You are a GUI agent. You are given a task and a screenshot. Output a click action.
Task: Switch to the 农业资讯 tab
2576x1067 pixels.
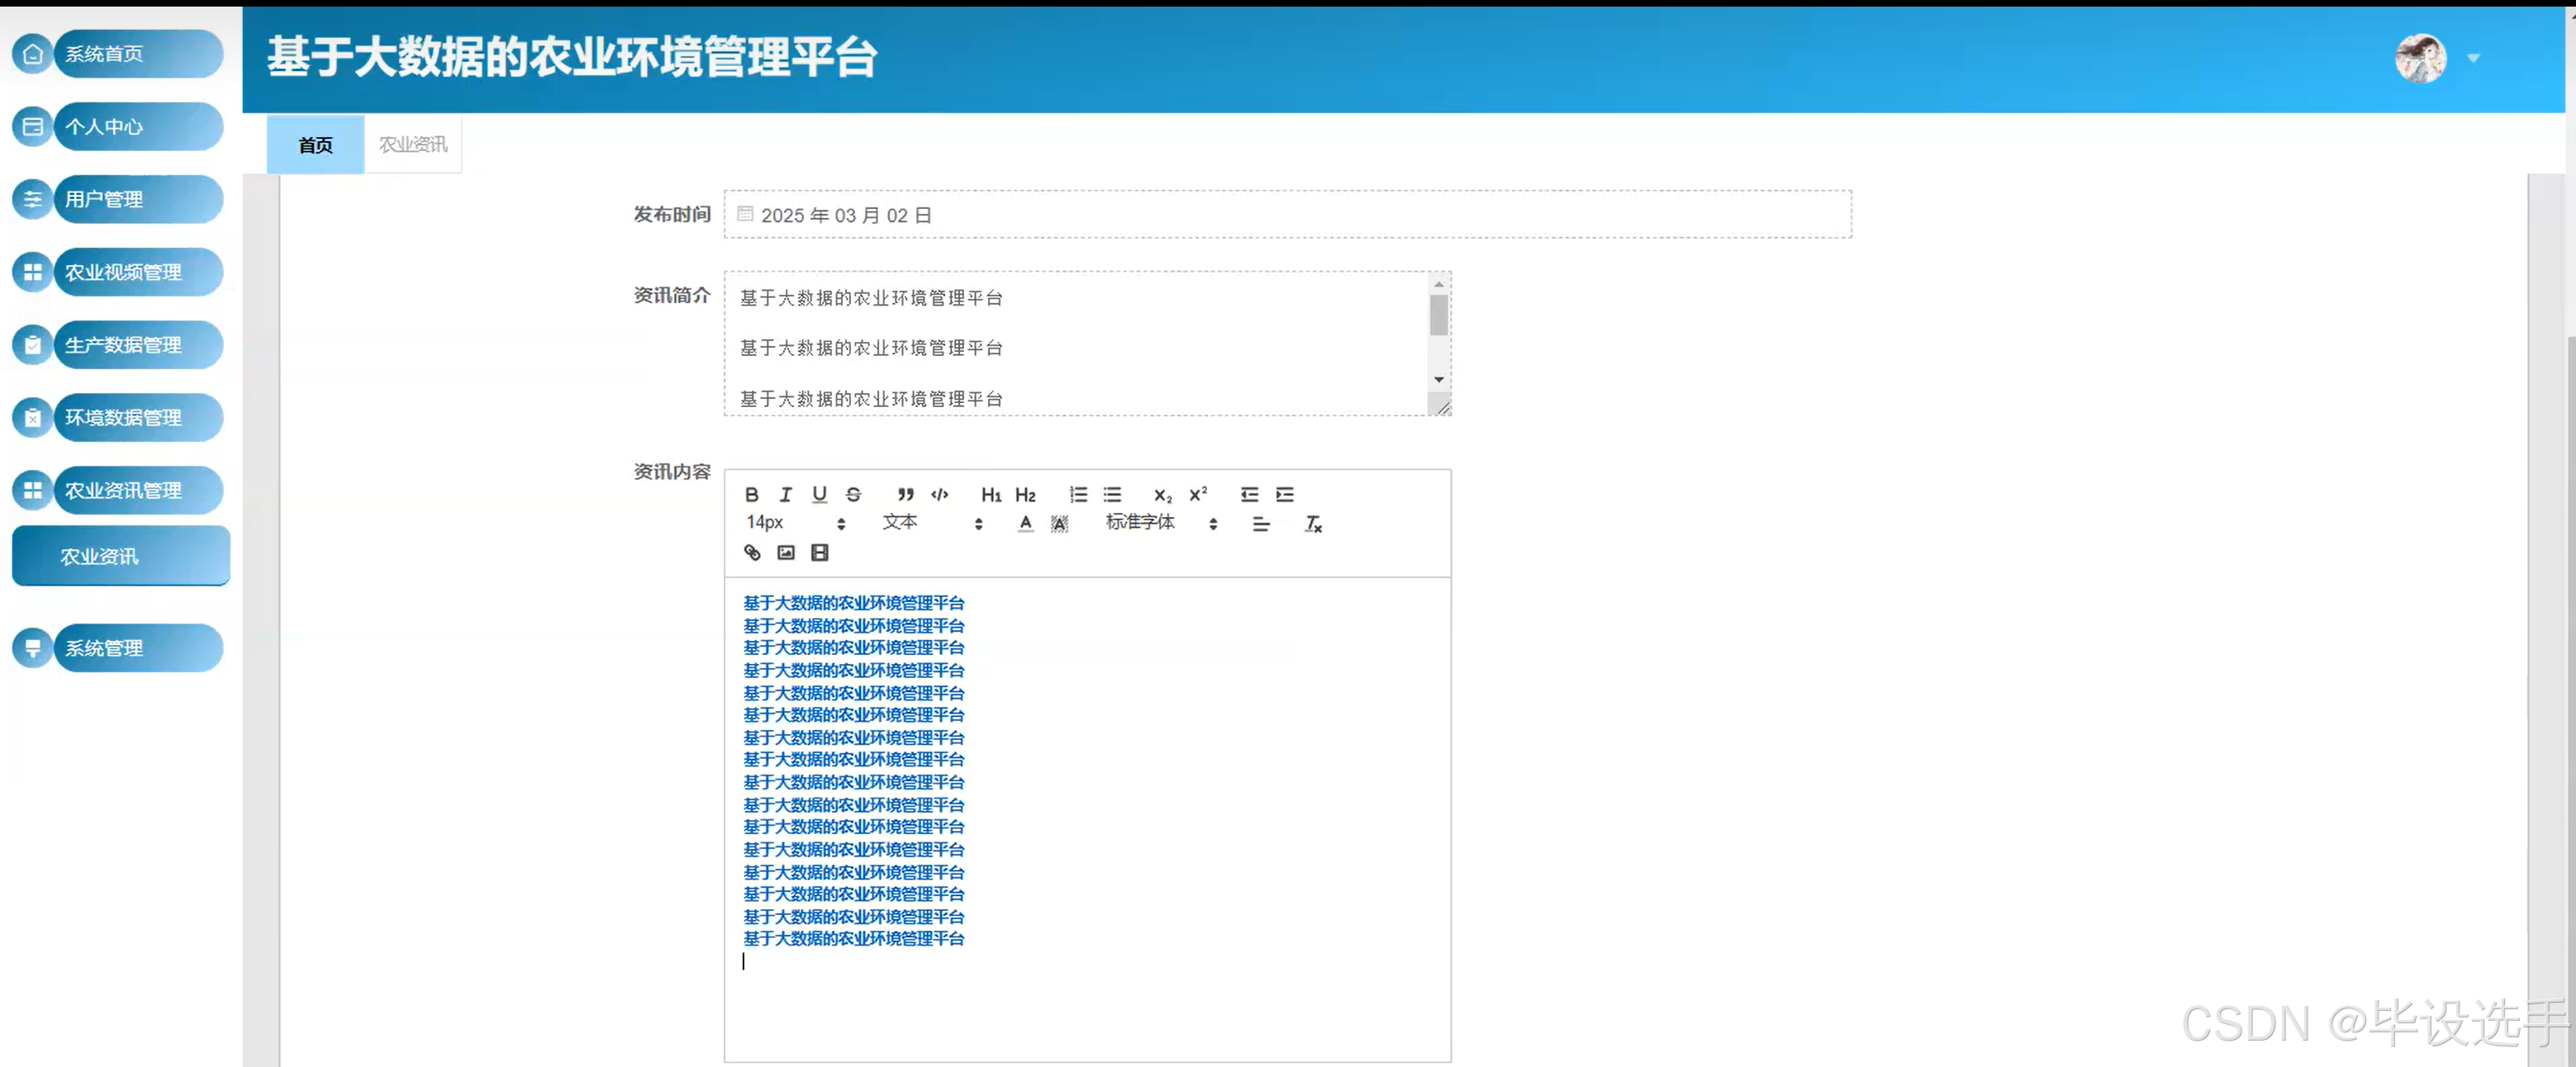[x=412, y=143]
